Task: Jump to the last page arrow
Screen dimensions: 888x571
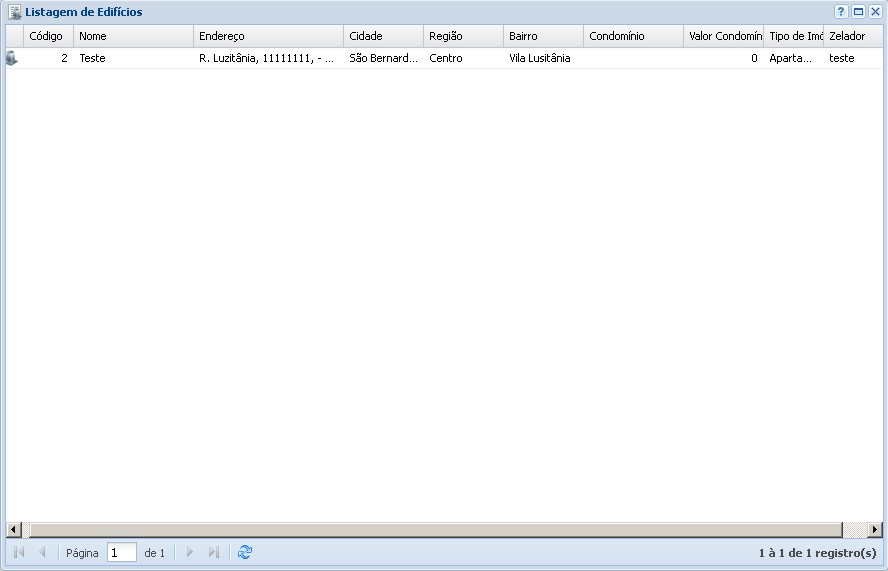Action: (x=213, y=552)
